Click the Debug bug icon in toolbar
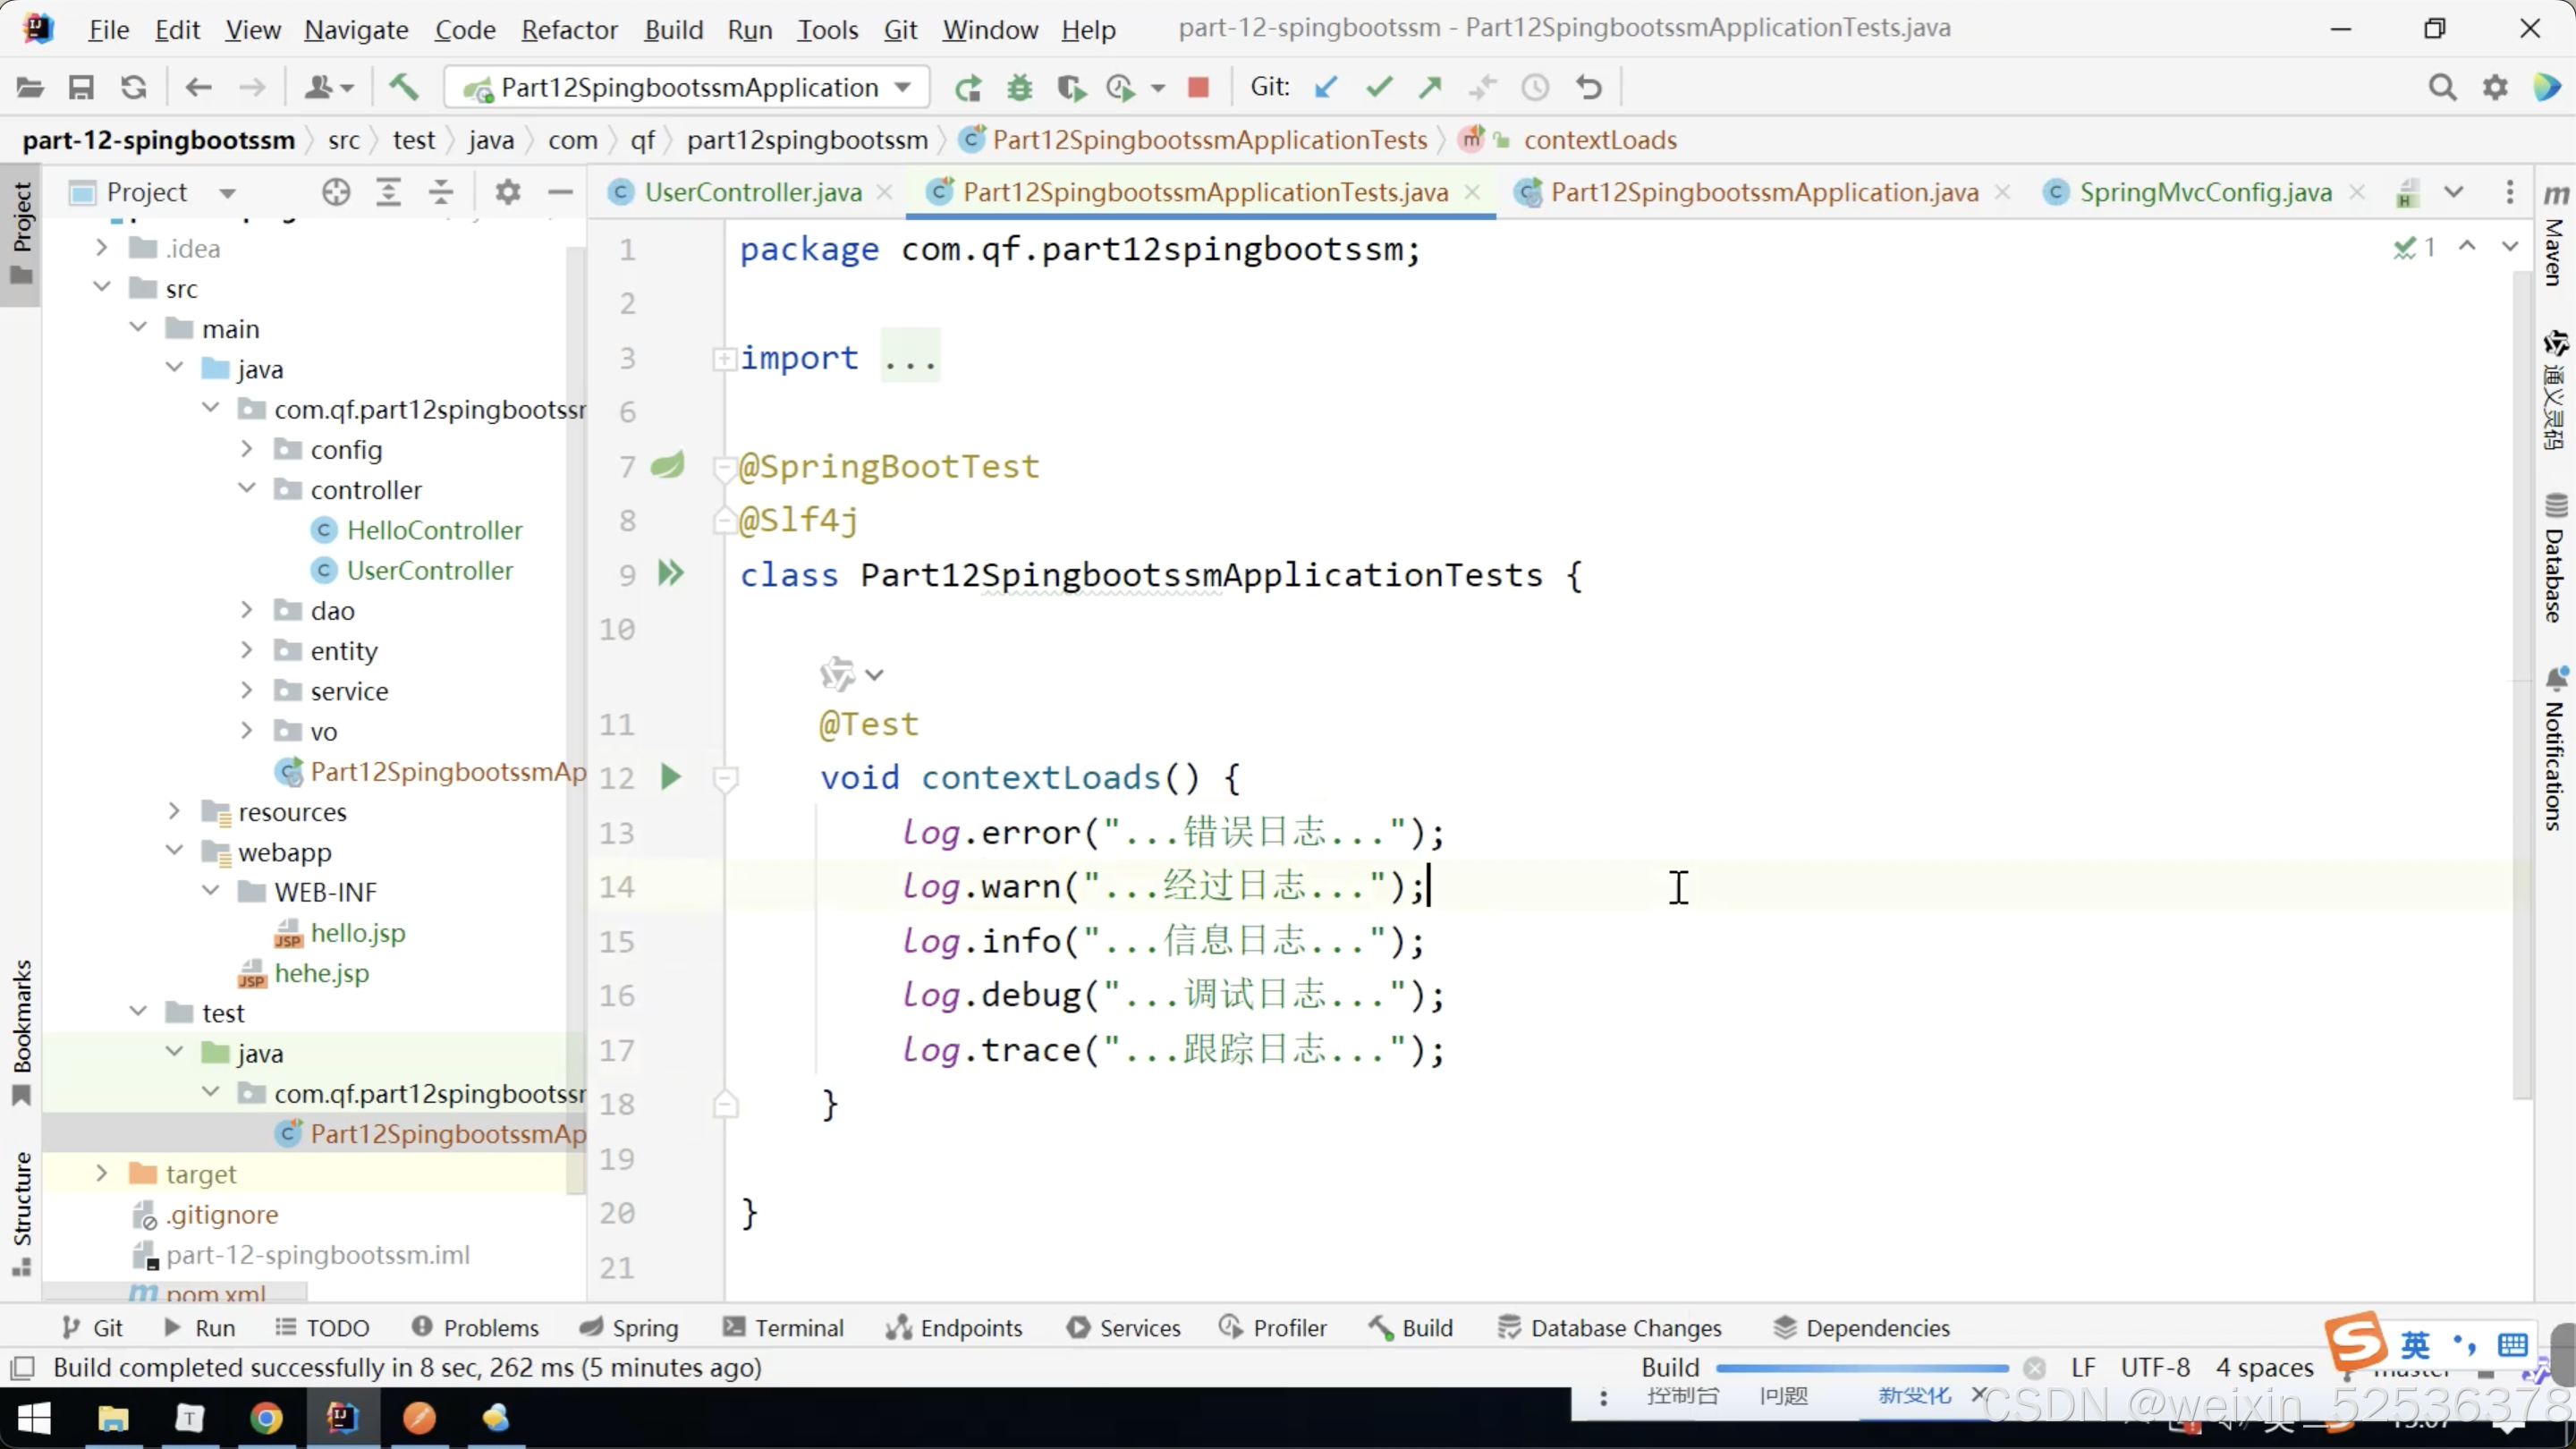The height and width of the screenshot is (1449, 2576). pyautogui.click(x=1019, y=88)
